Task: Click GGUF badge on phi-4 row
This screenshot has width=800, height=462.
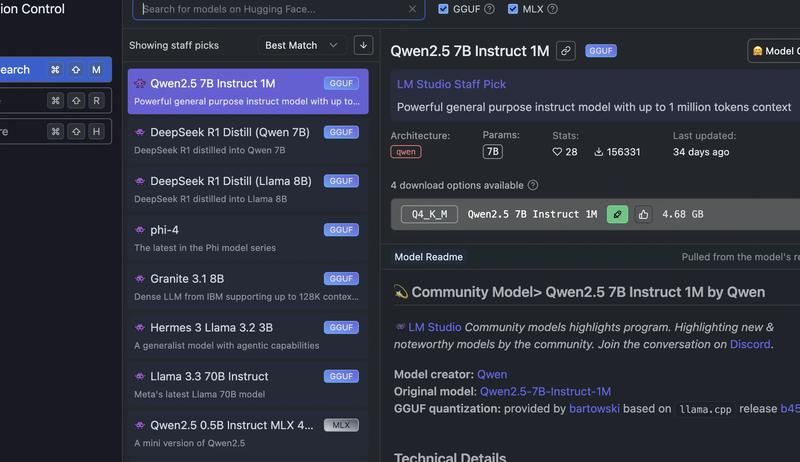Action: (x=341, y=230)
